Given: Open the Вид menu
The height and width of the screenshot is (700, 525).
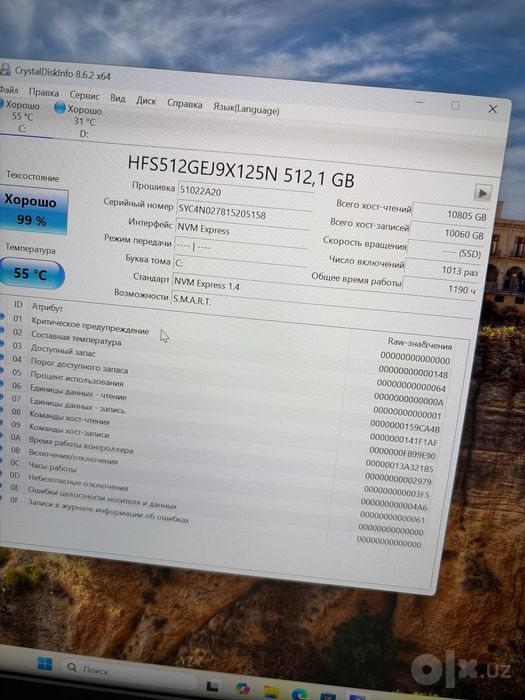Looking at the screenshot, I should tap(118, 98).
